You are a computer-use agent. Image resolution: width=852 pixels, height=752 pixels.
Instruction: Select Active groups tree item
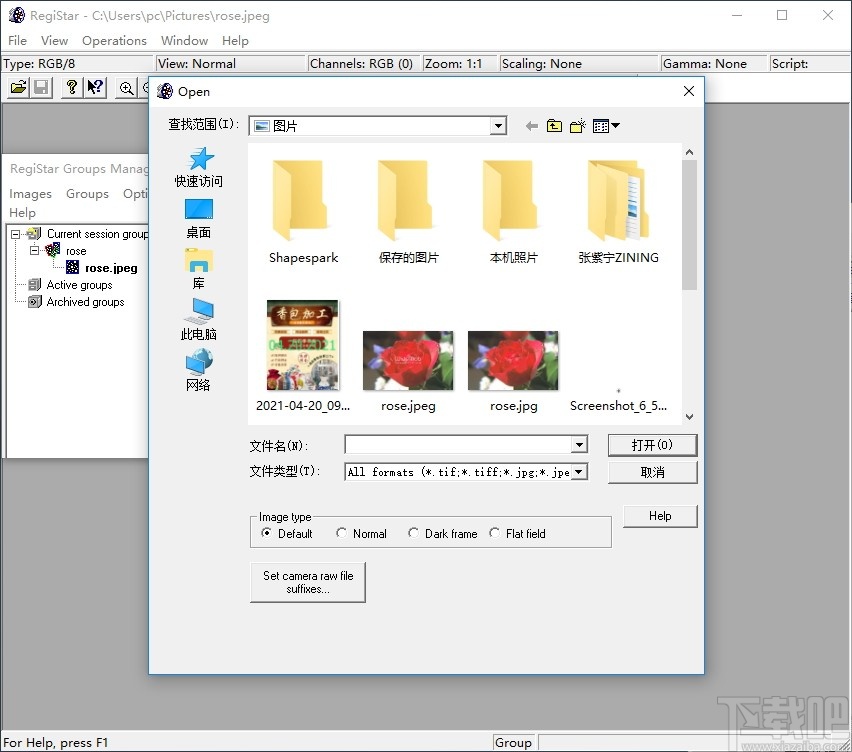(79, 285)
